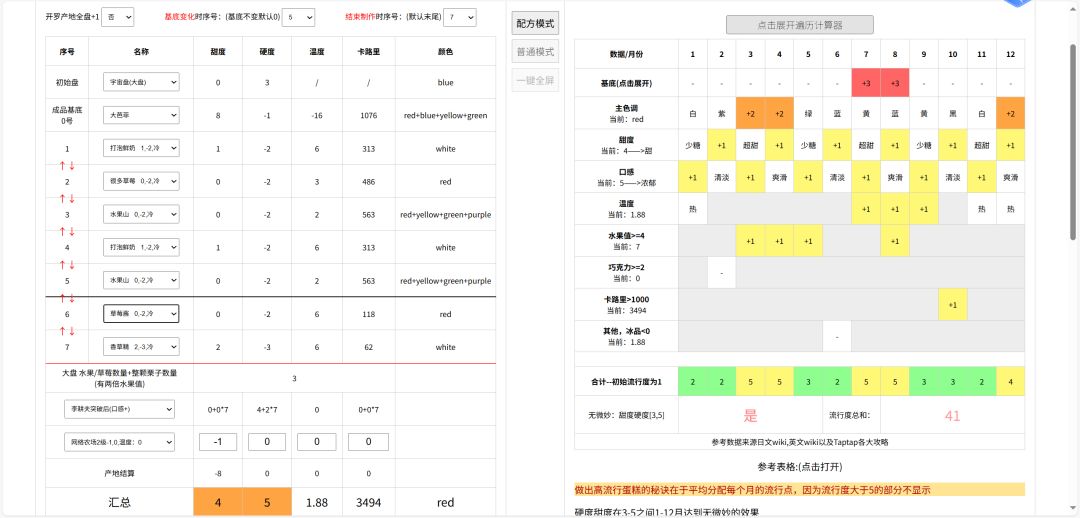Open the 结束制作 sequence number dropdown
The height and width of the screenshot is (518, 1080).
pyautogui.click(x=460, y=18)
